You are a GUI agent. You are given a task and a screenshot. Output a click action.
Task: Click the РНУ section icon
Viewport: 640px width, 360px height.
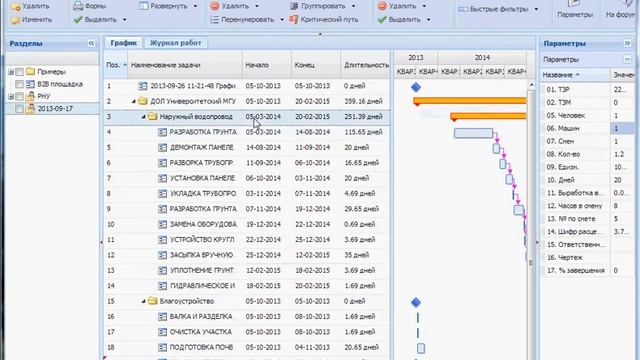[30, 96]
